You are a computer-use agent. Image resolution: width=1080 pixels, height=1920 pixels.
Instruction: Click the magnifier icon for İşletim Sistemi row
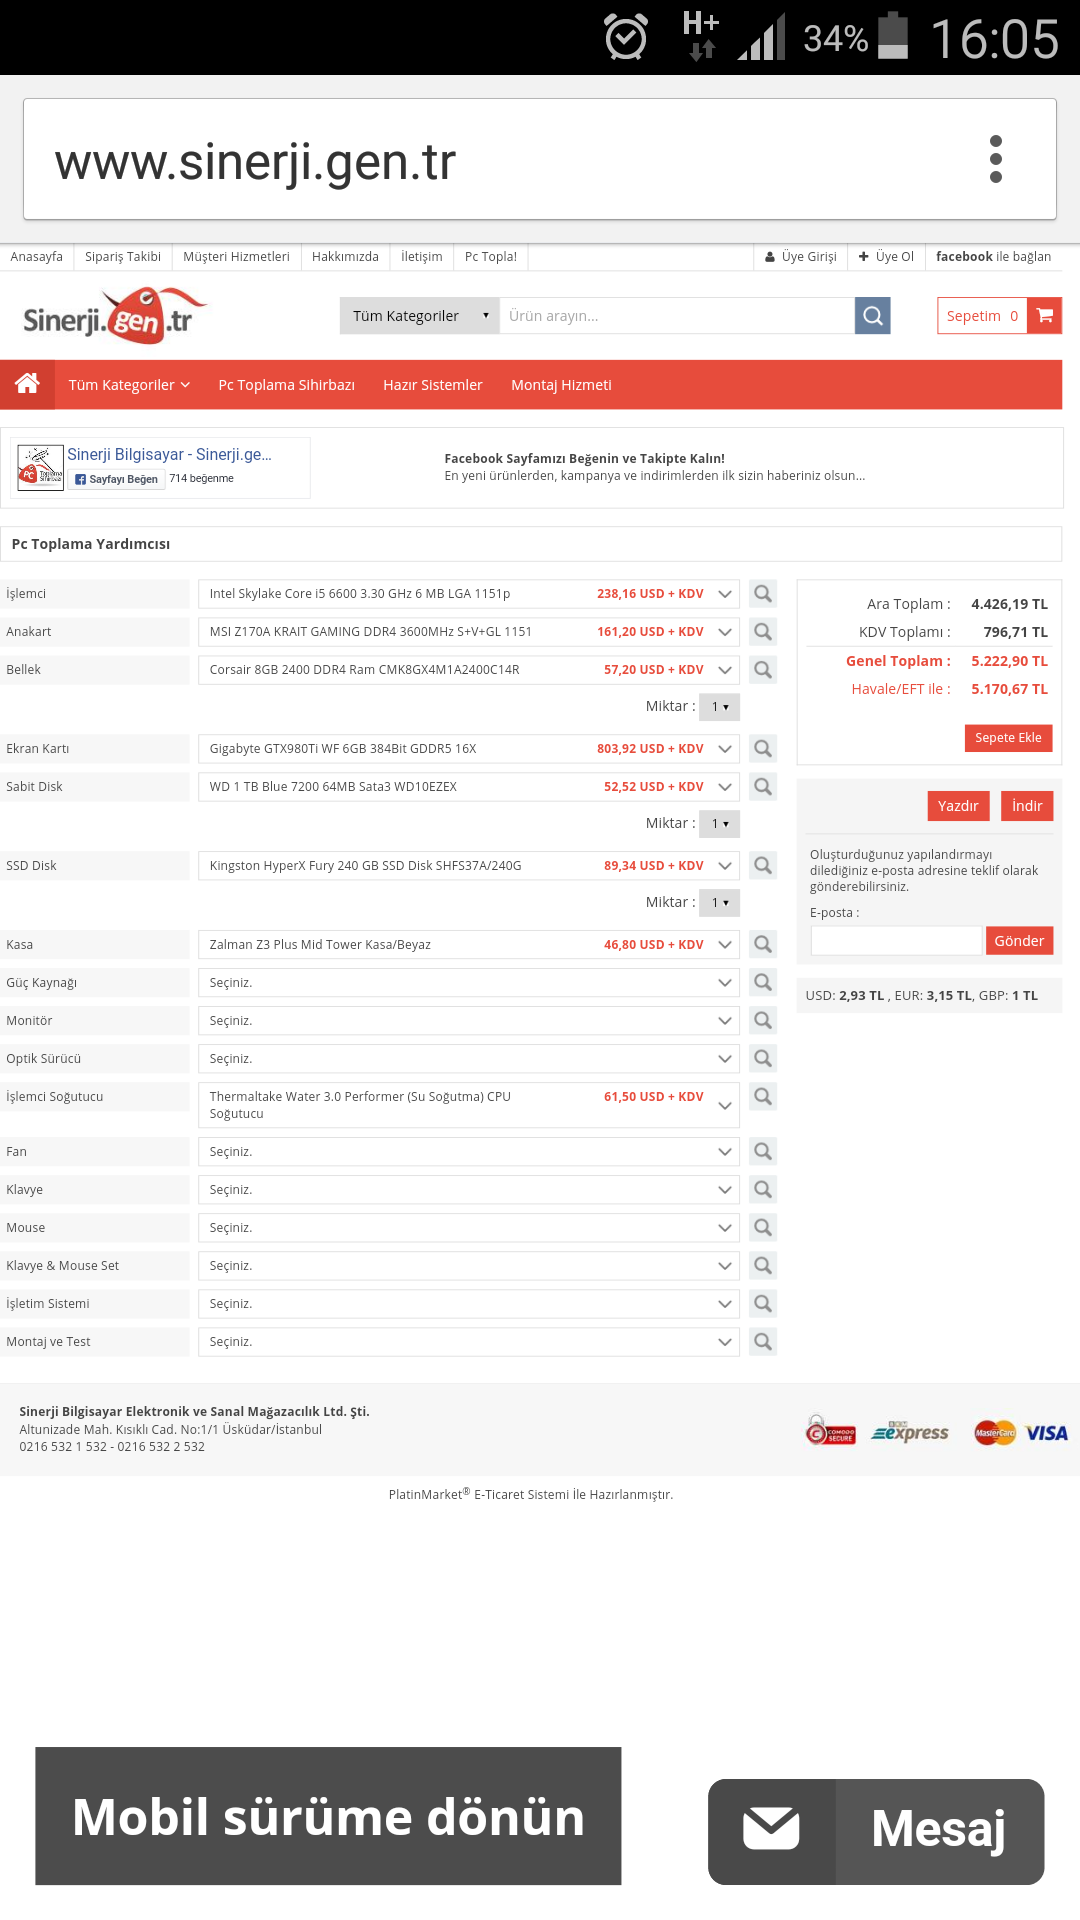763,1304
